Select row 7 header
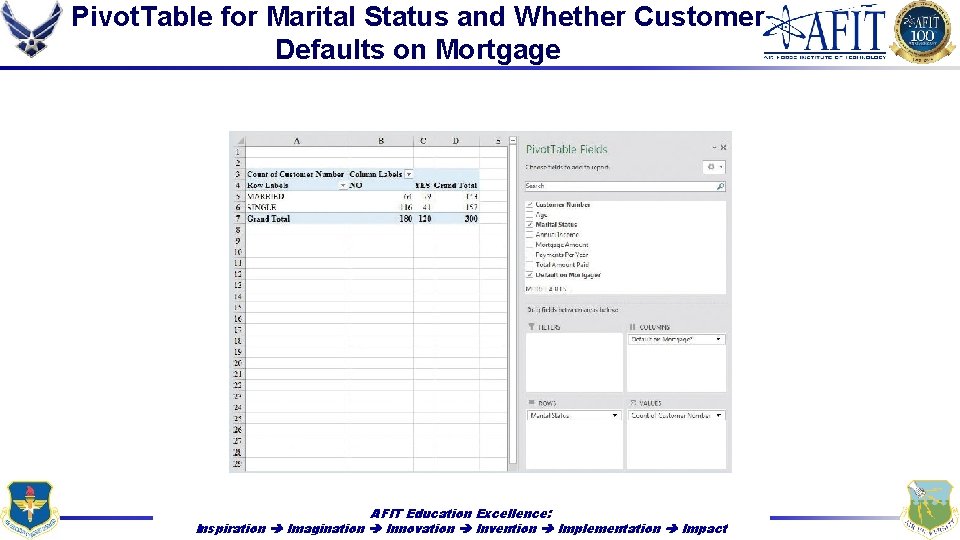 tap(238, 219)
